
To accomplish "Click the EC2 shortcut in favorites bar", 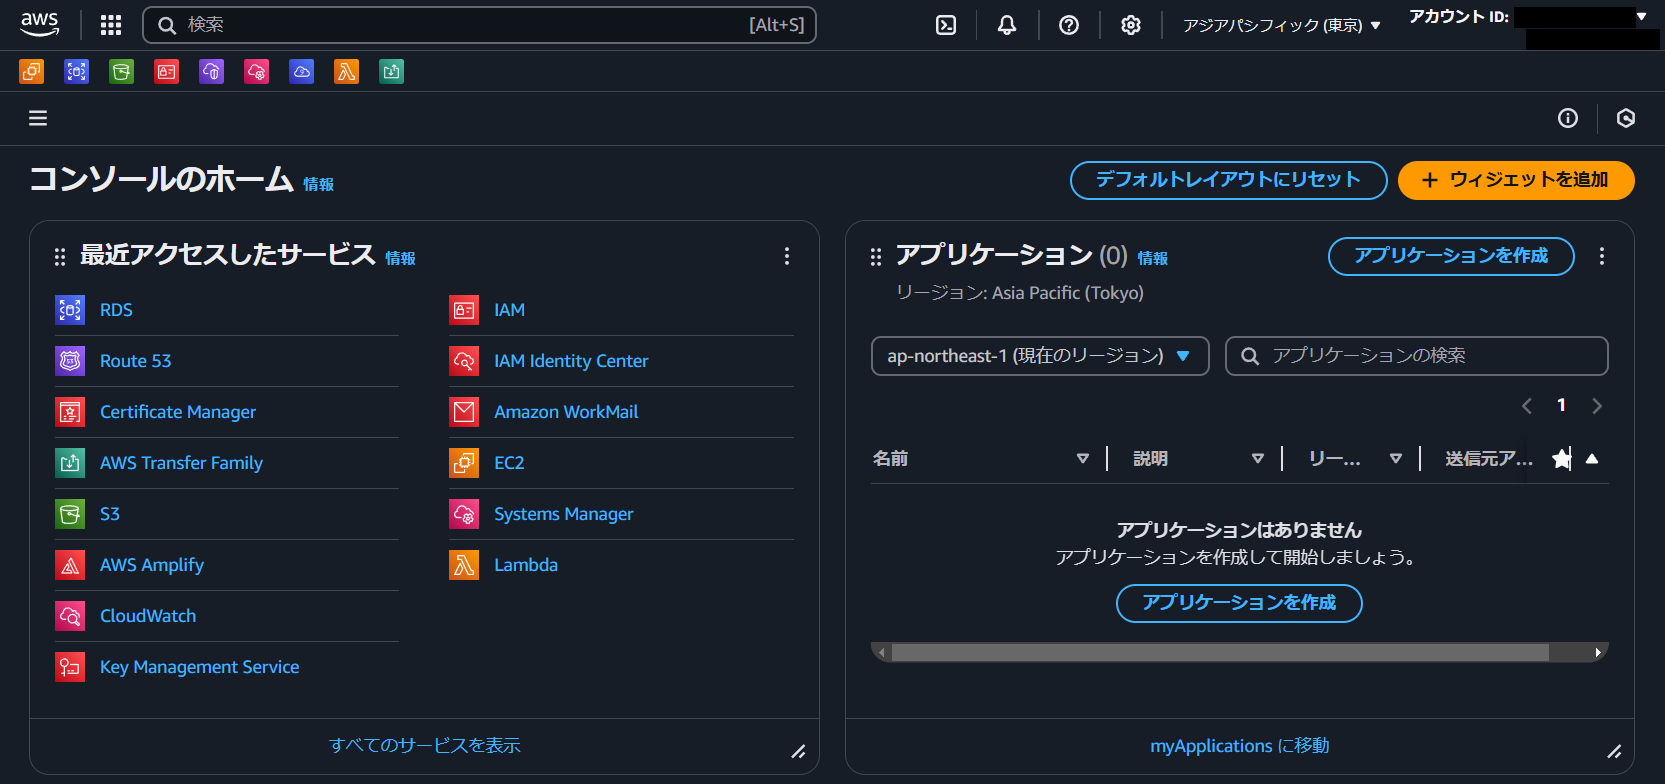I will click(32, 71).
